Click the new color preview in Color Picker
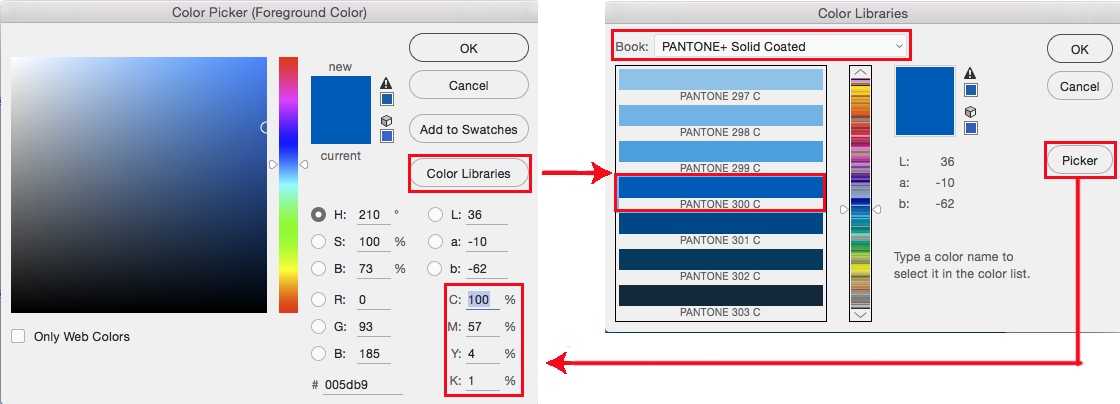Screen dimensions: 1120x404 click(341, 93)
